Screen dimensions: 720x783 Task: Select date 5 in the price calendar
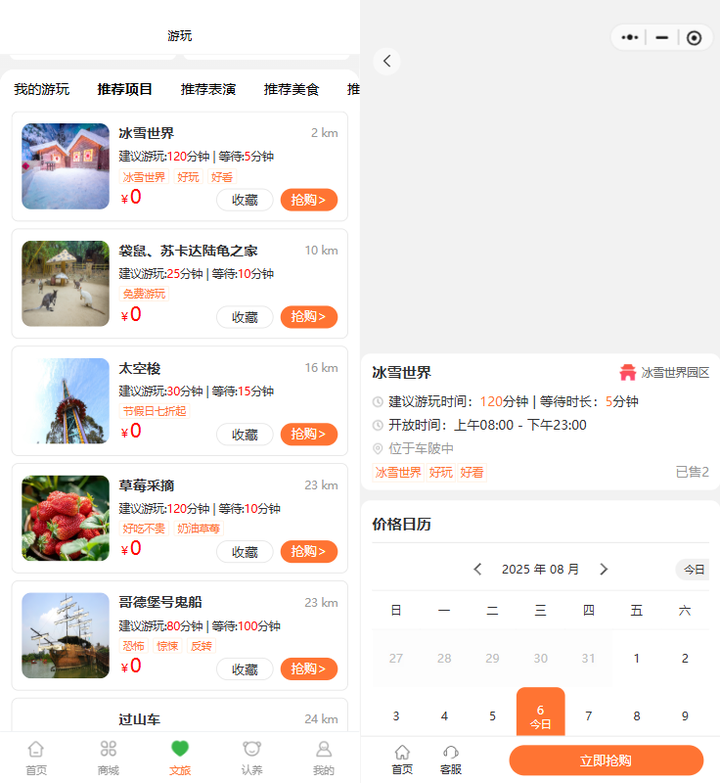point(492,716)
